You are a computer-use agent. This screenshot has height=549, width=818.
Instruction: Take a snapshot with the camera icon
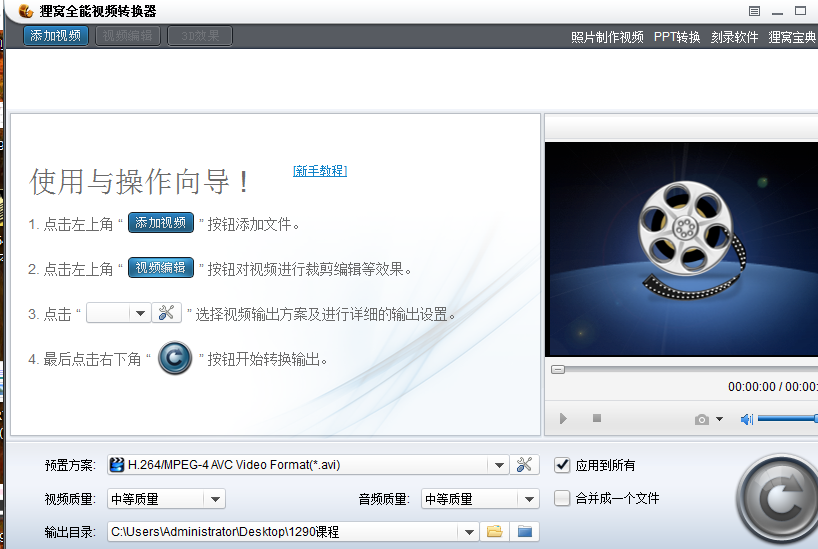click(x=702, y=419)
